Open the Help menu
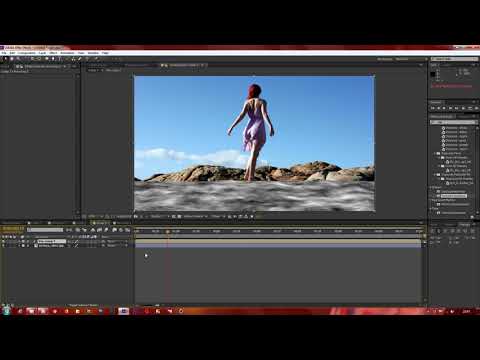Image resolution: width=480 pixels, height=360 pixels. 105,53
